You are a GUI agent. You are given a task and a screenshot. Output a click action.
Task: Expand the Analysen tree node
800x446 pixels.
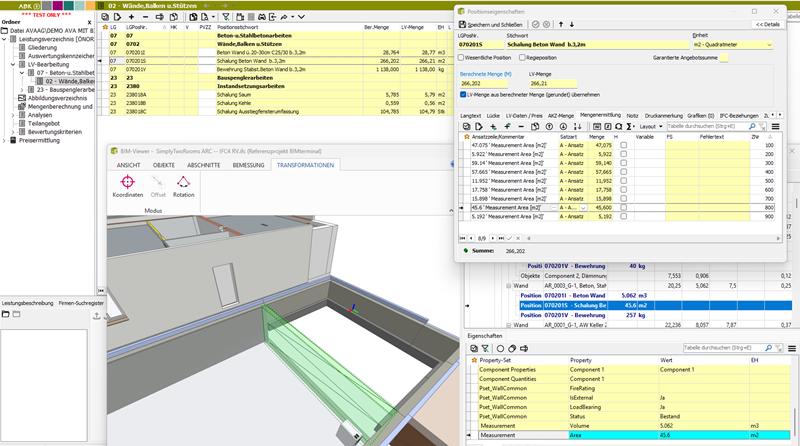pos(12,115)
